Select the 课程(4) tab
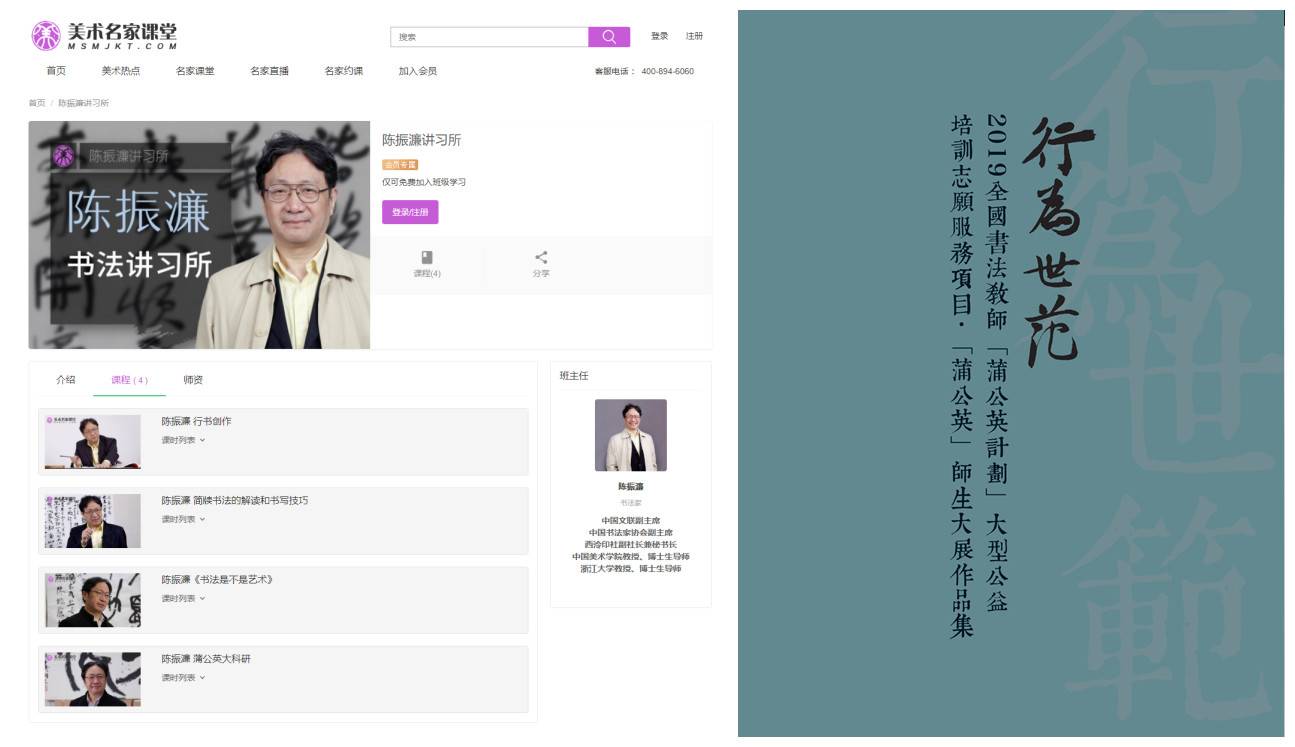Image resolution: width=1295 pixels, height=747 pixels. 129,380
